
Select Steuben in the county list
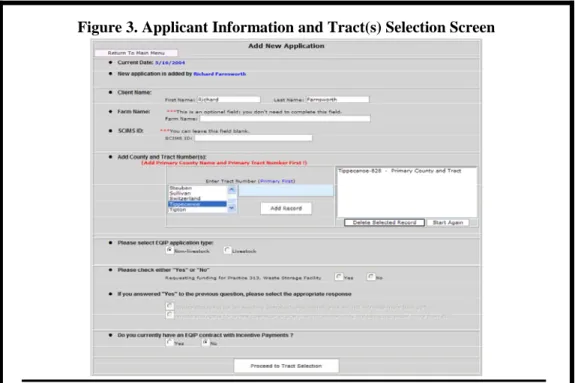[198, 188]
